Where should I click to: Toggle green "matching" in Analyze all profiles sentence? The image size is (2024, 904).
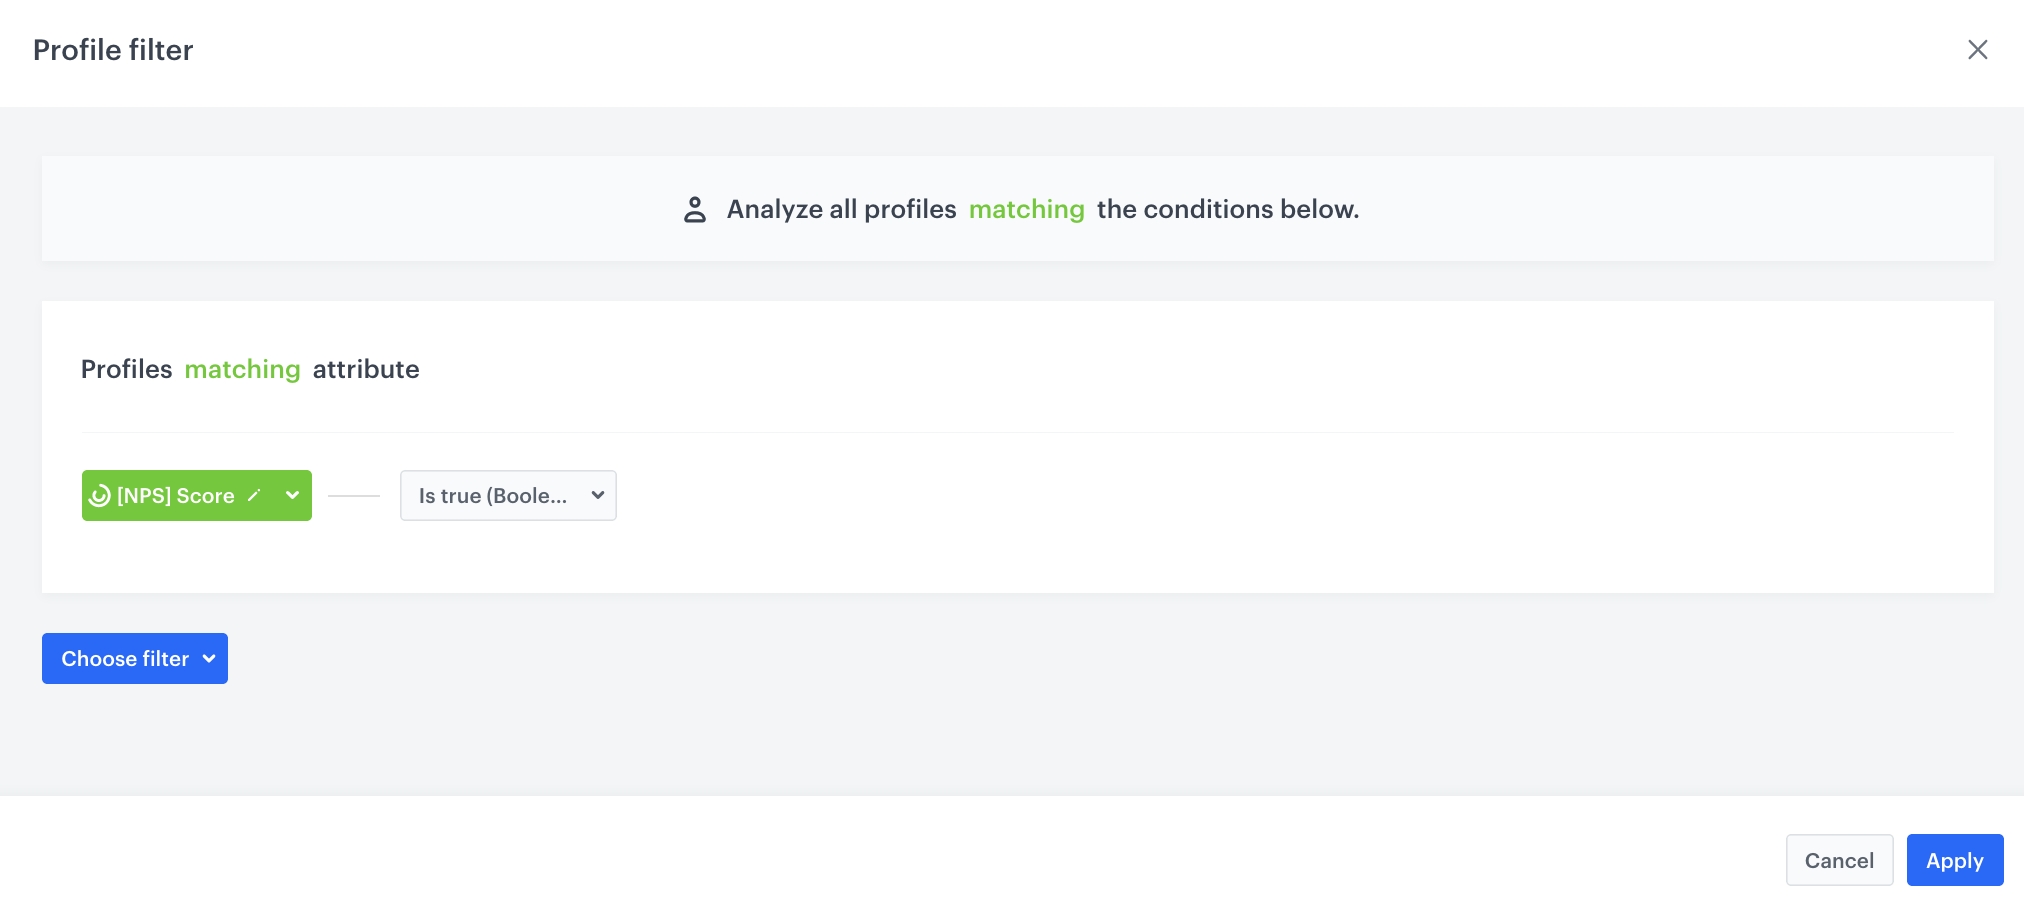1026,209
